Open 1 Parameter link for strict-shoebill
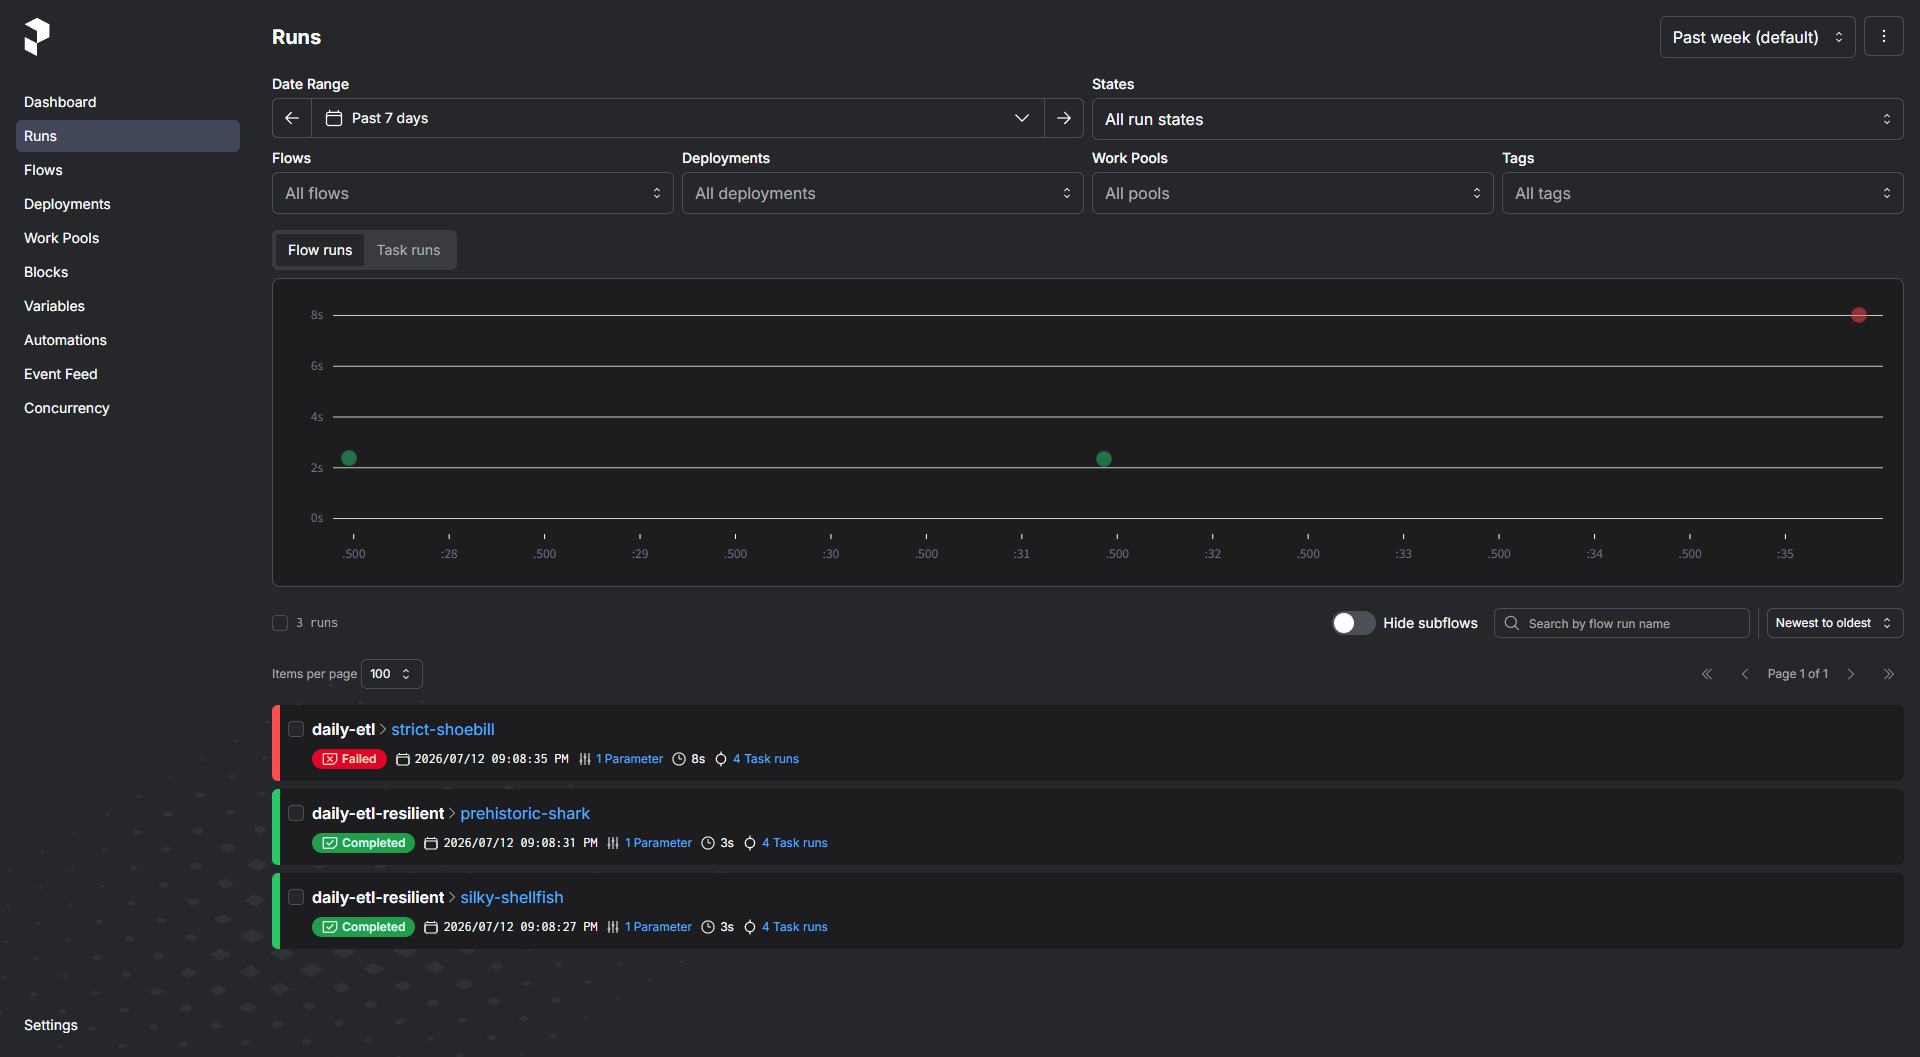 (629, 759)
